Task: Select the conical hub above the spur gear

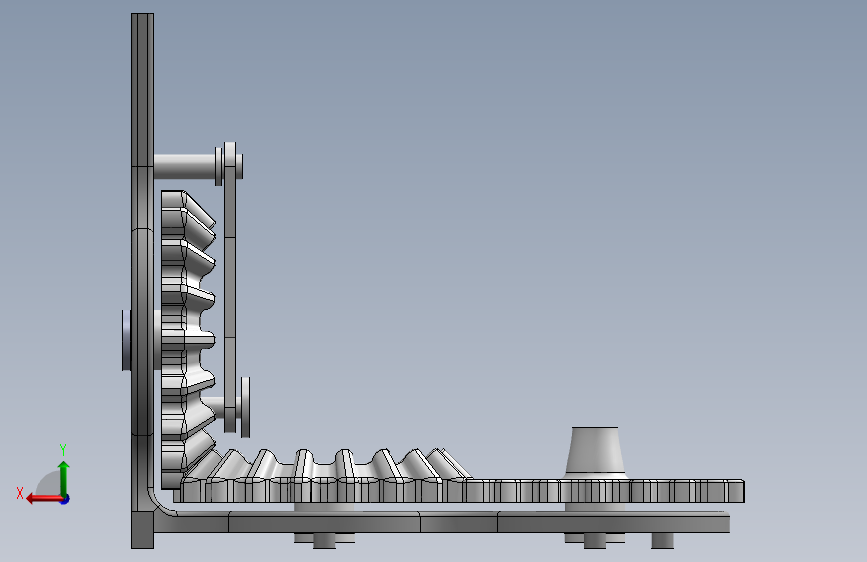Action: click(595, 451)
